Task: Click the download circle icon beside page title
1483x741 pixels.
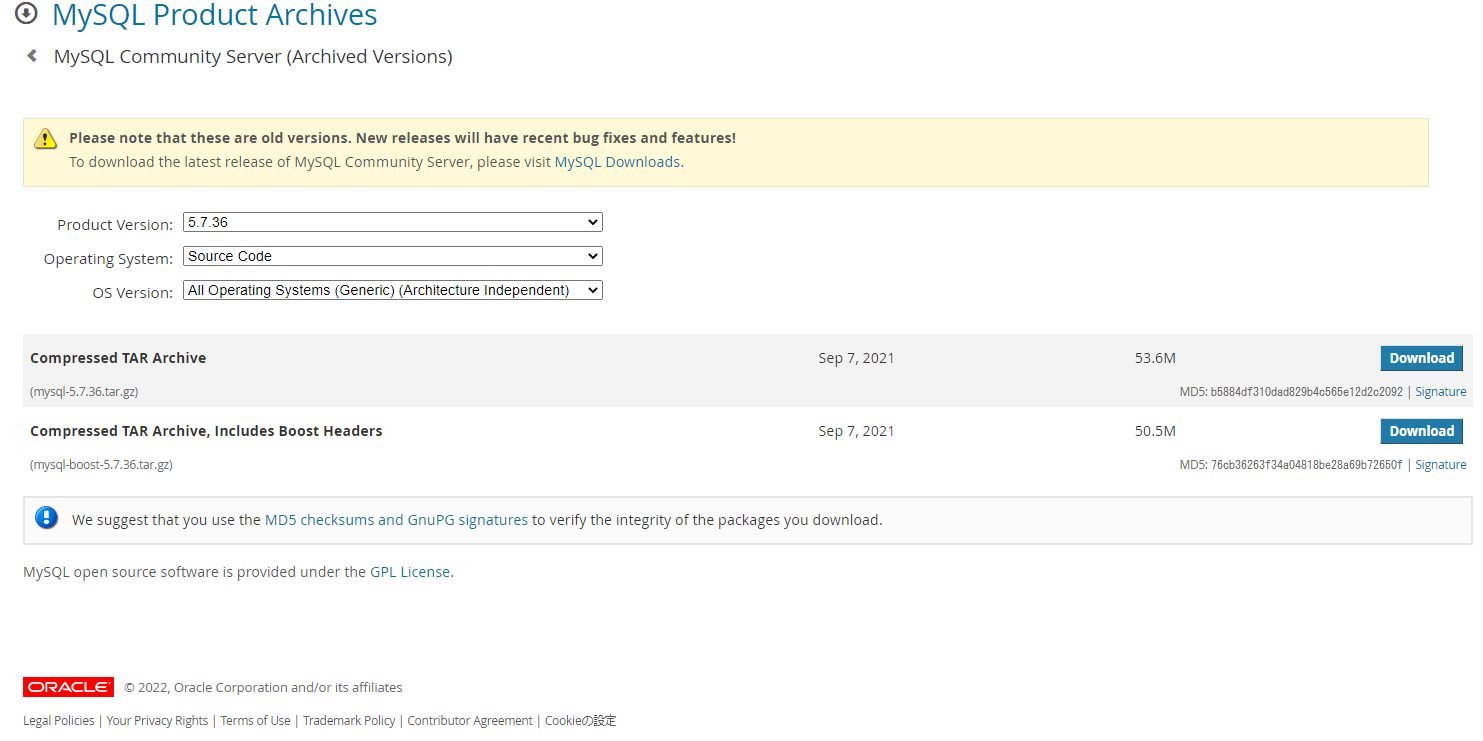Action: pyautogui.click(x=26, y=14)
